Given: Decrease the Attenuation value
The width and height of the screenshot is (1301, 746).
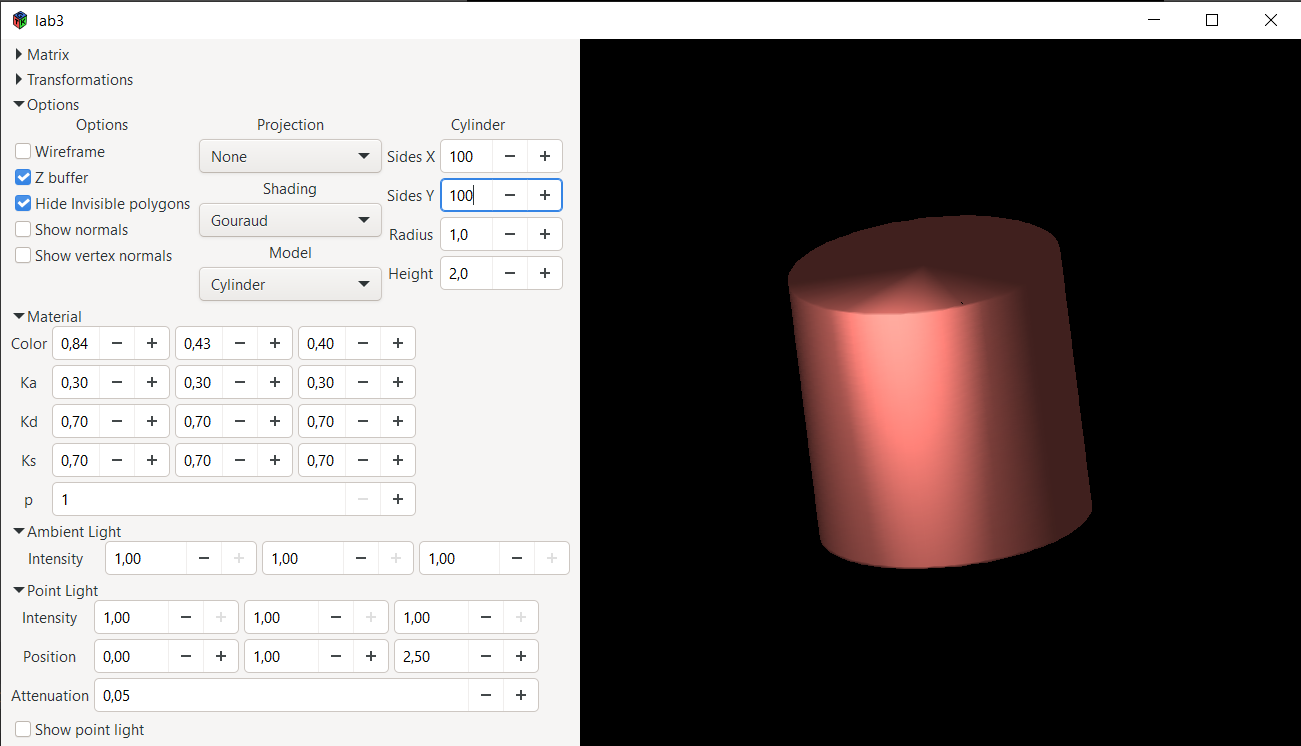Looking at the screenshot, I should click(x=486, y=695).
